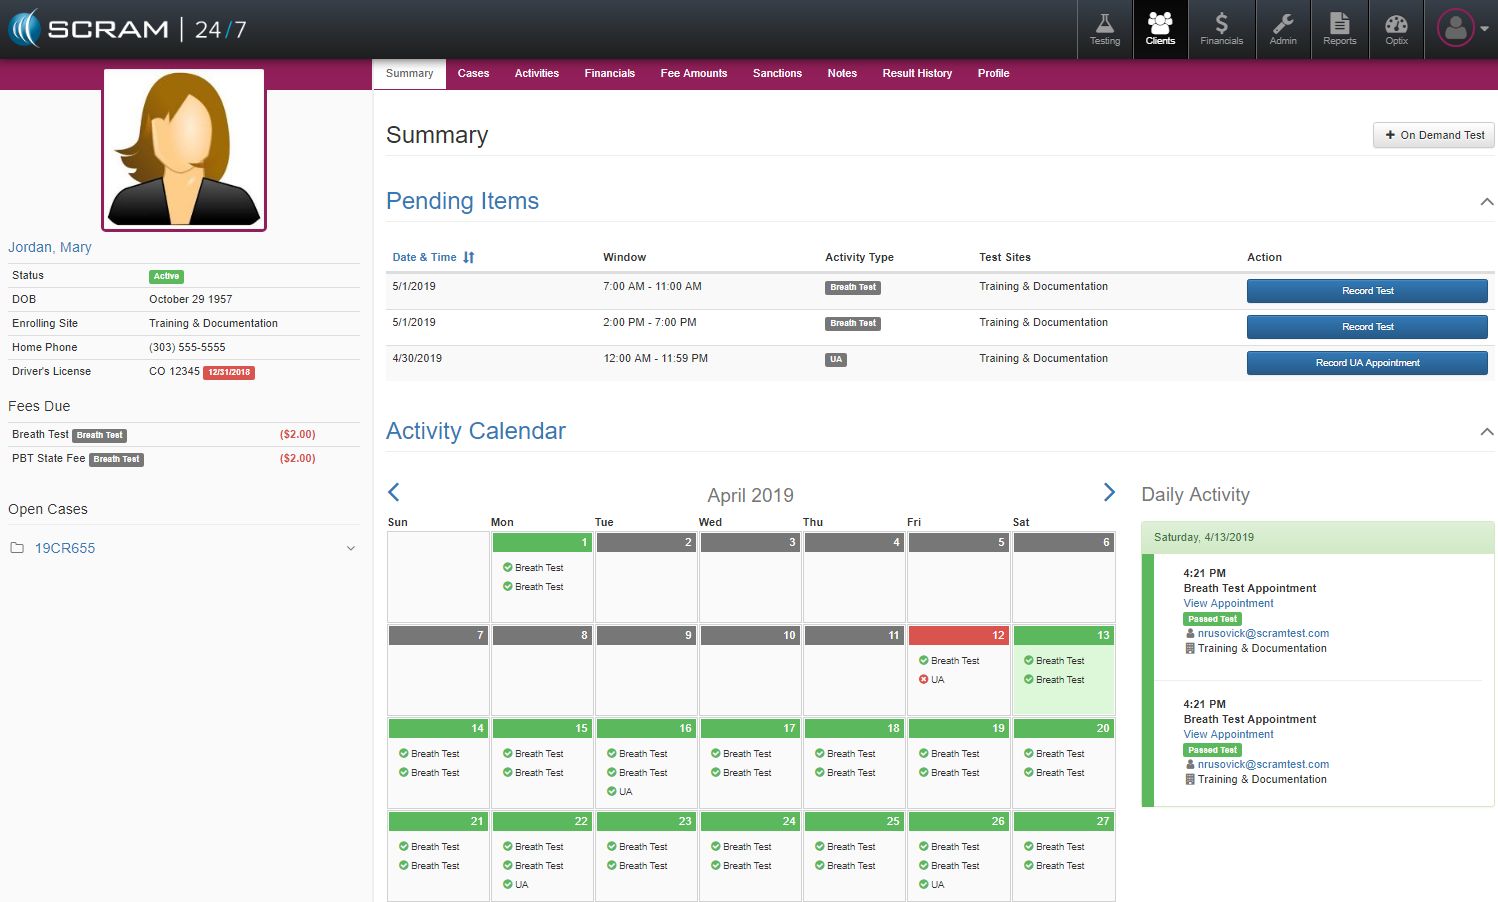This screenshot has width=1498, height=902.
Task: Collapse the Activity Calendar section
Action: tap(1486, 432)
